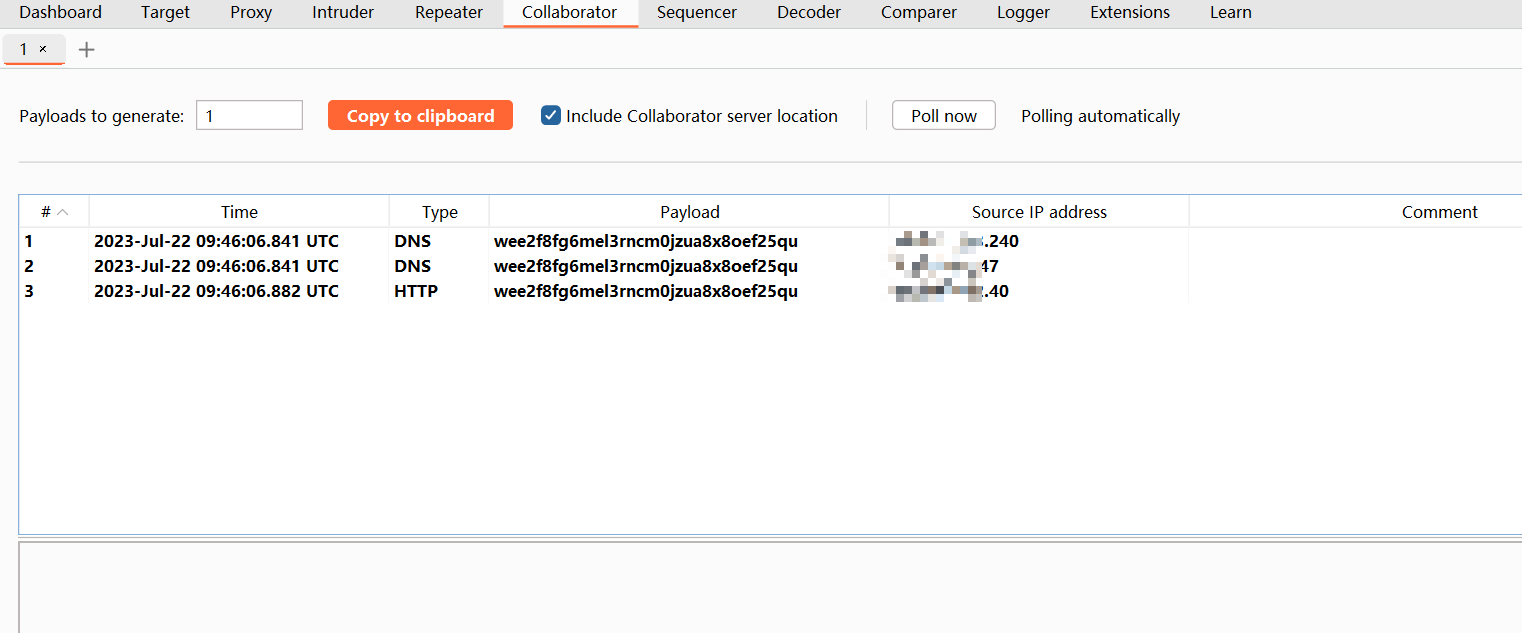The image size is (1522, 633).
Task: Open the Extensions tab
Action: 1129,13
